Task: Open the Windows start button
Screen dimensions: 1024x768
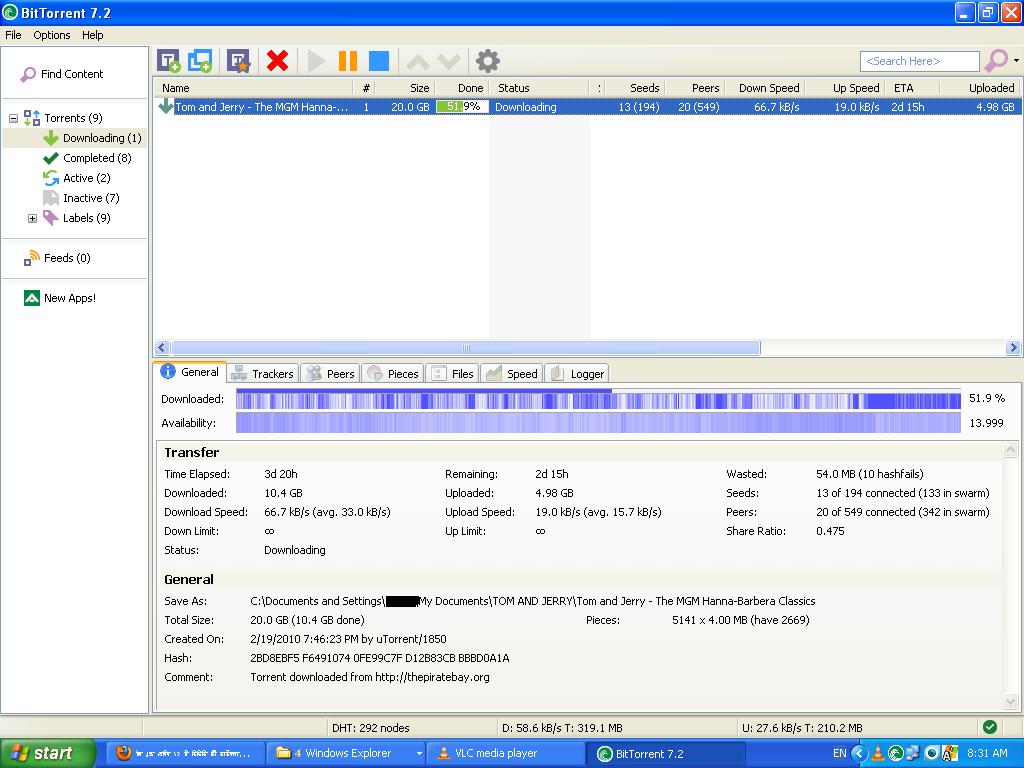Action: coord(48,754)
